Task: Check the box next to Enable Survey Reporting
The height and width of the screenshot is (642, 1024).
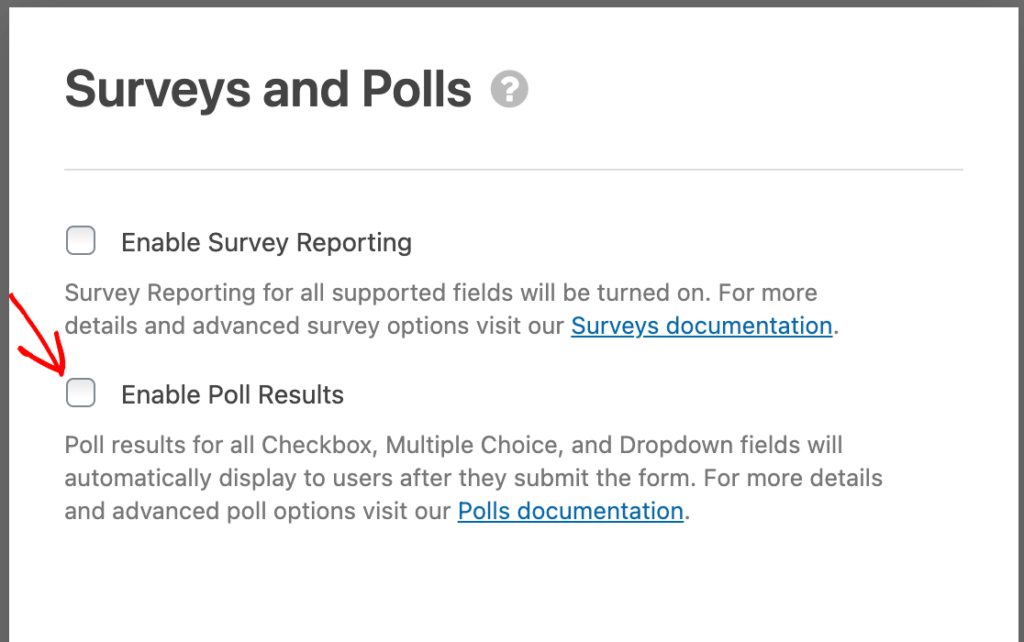Action: coord(80,240)
